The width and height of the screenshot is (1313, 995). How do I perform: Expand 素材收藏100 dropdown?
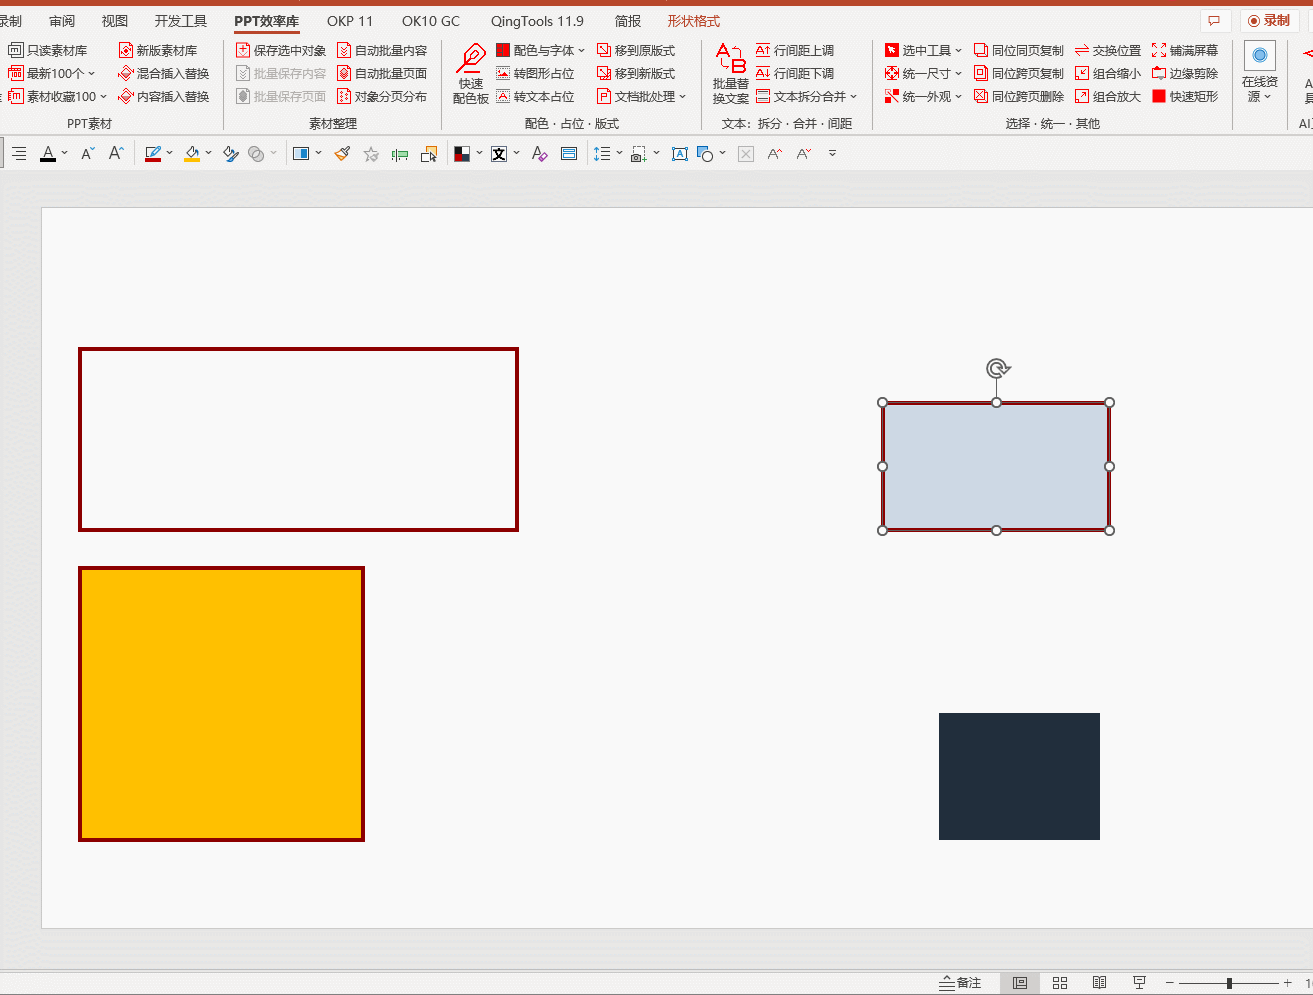(103, 96)
